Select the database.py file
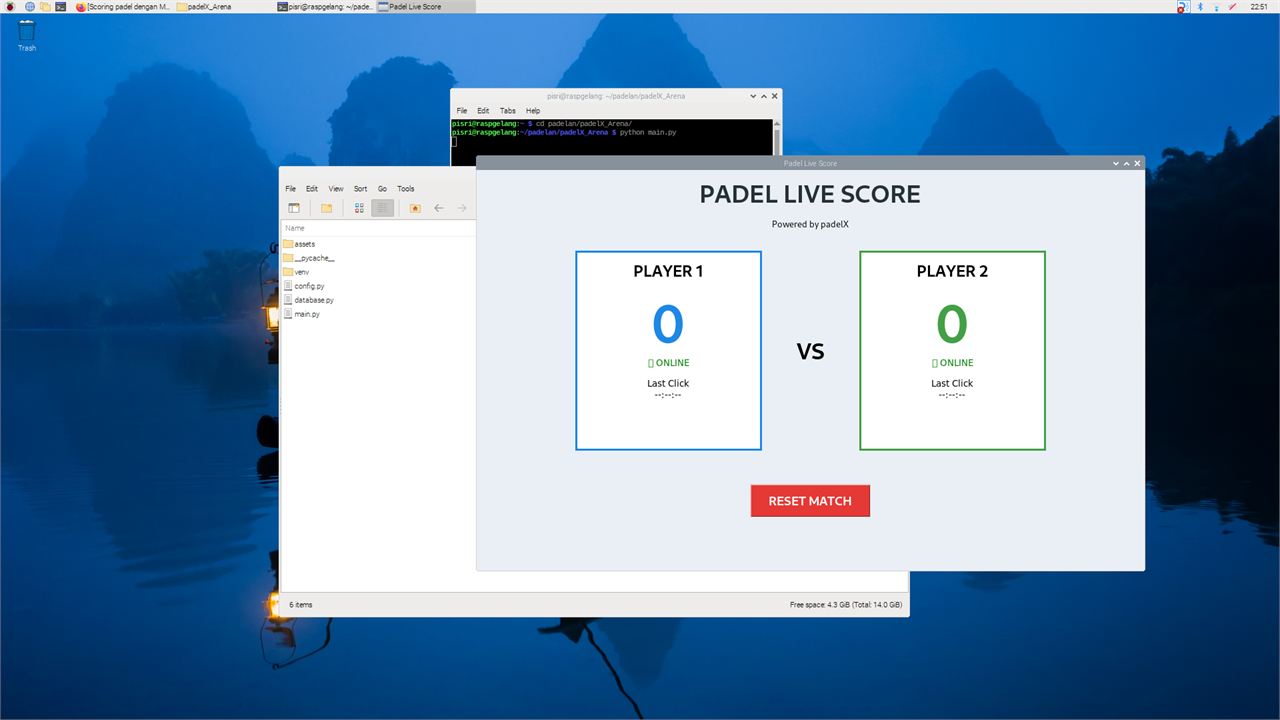Image resolution: width=1280 pixels, height=720 pixels. (308, 300)
